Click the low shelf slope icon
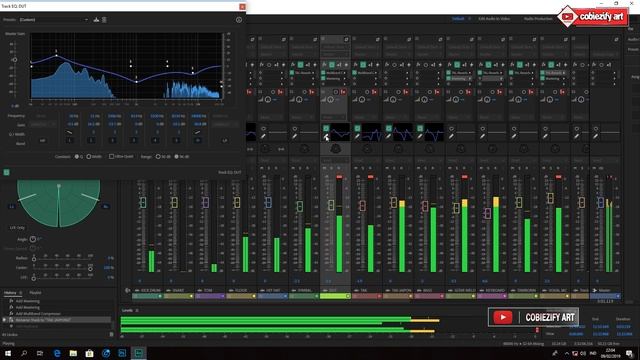 point(70,132)
